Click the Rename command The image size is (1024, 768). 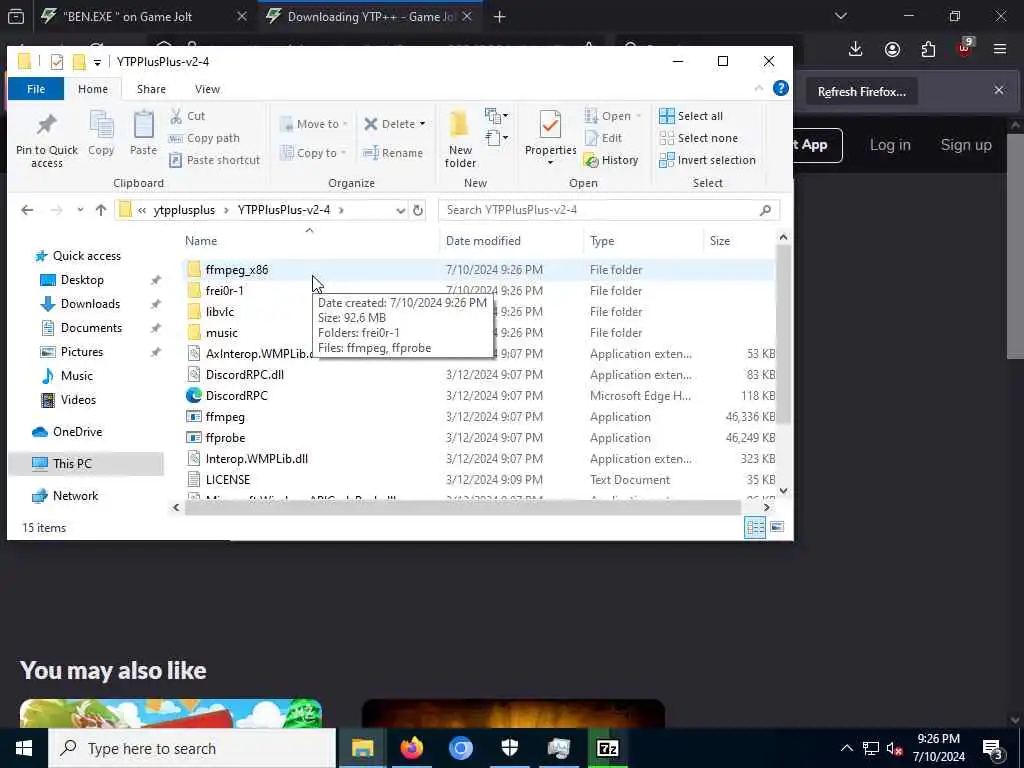(x=393, y=153)
